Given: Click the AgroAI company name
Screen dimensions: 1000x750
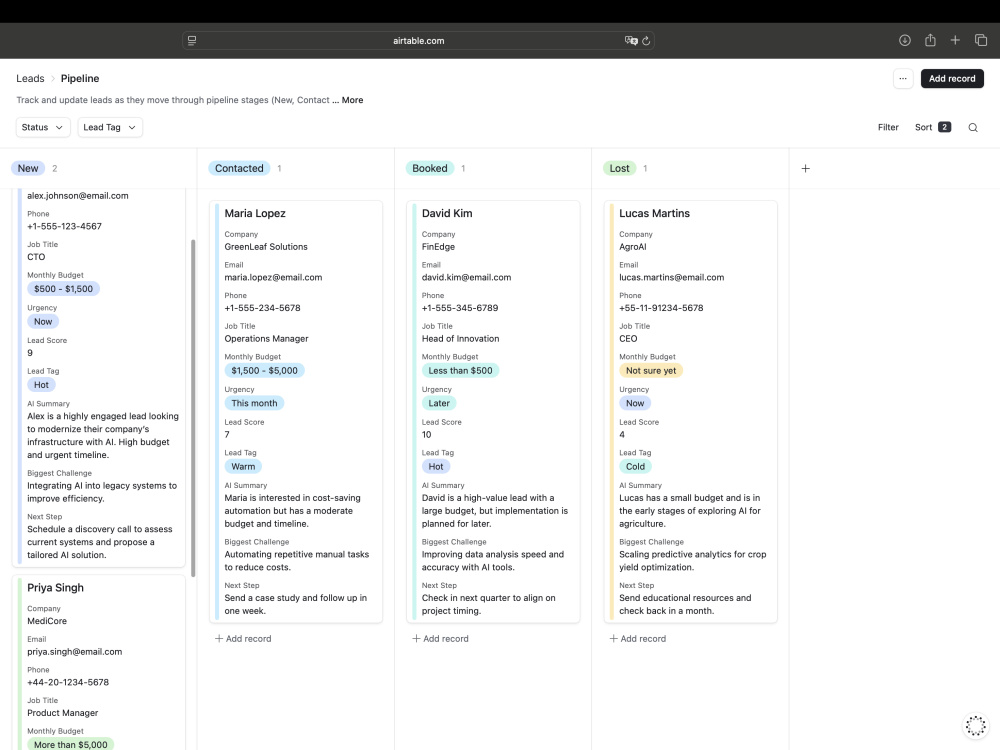Looking at the screenshot, I should [x=633, y=247].
